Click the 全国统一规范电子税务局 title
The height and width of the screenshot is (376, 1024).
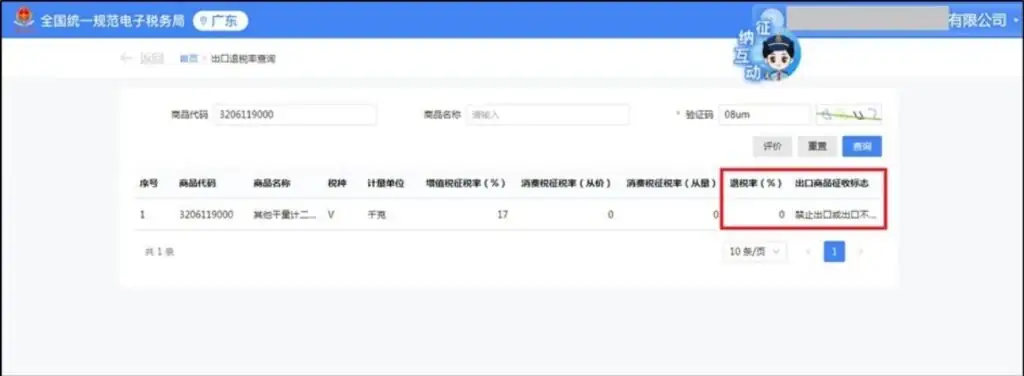click(x=112, y=21)
